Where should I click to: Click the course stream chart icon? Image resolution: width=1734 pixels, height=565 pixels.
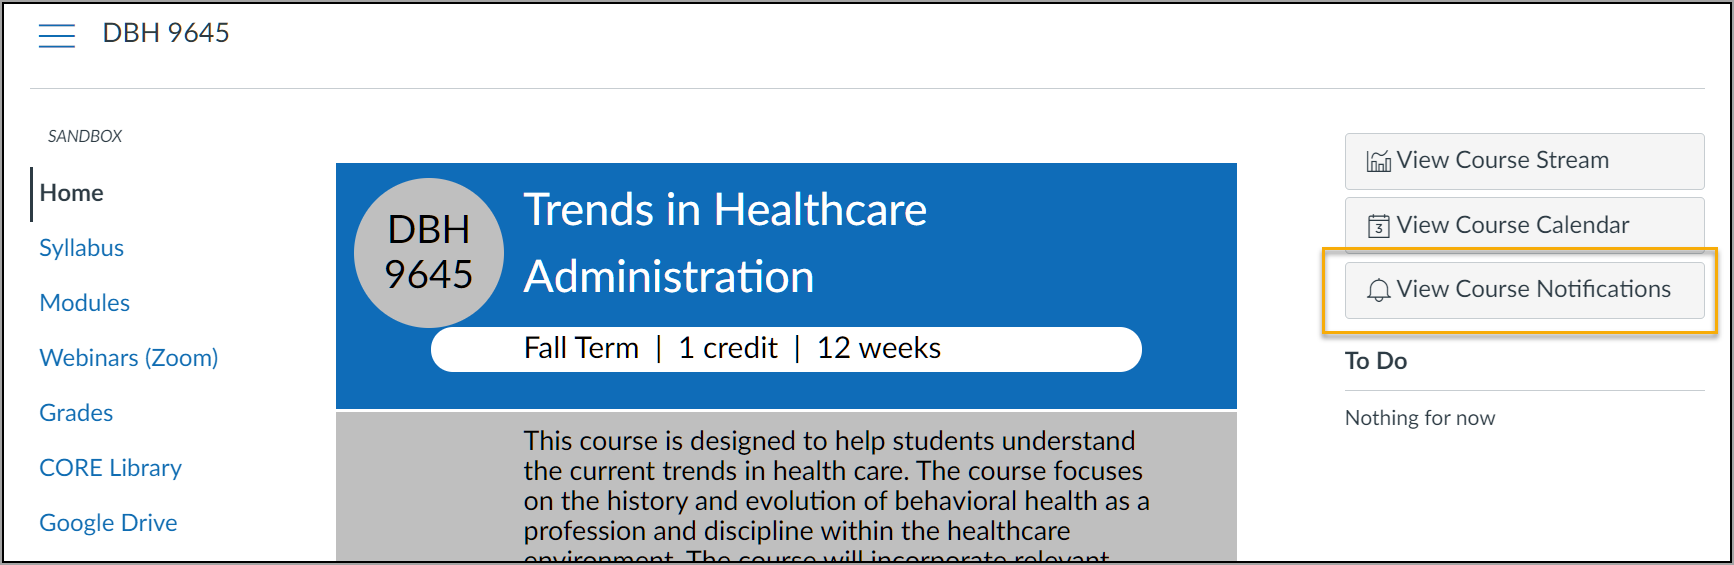[x=1379, y=161]
